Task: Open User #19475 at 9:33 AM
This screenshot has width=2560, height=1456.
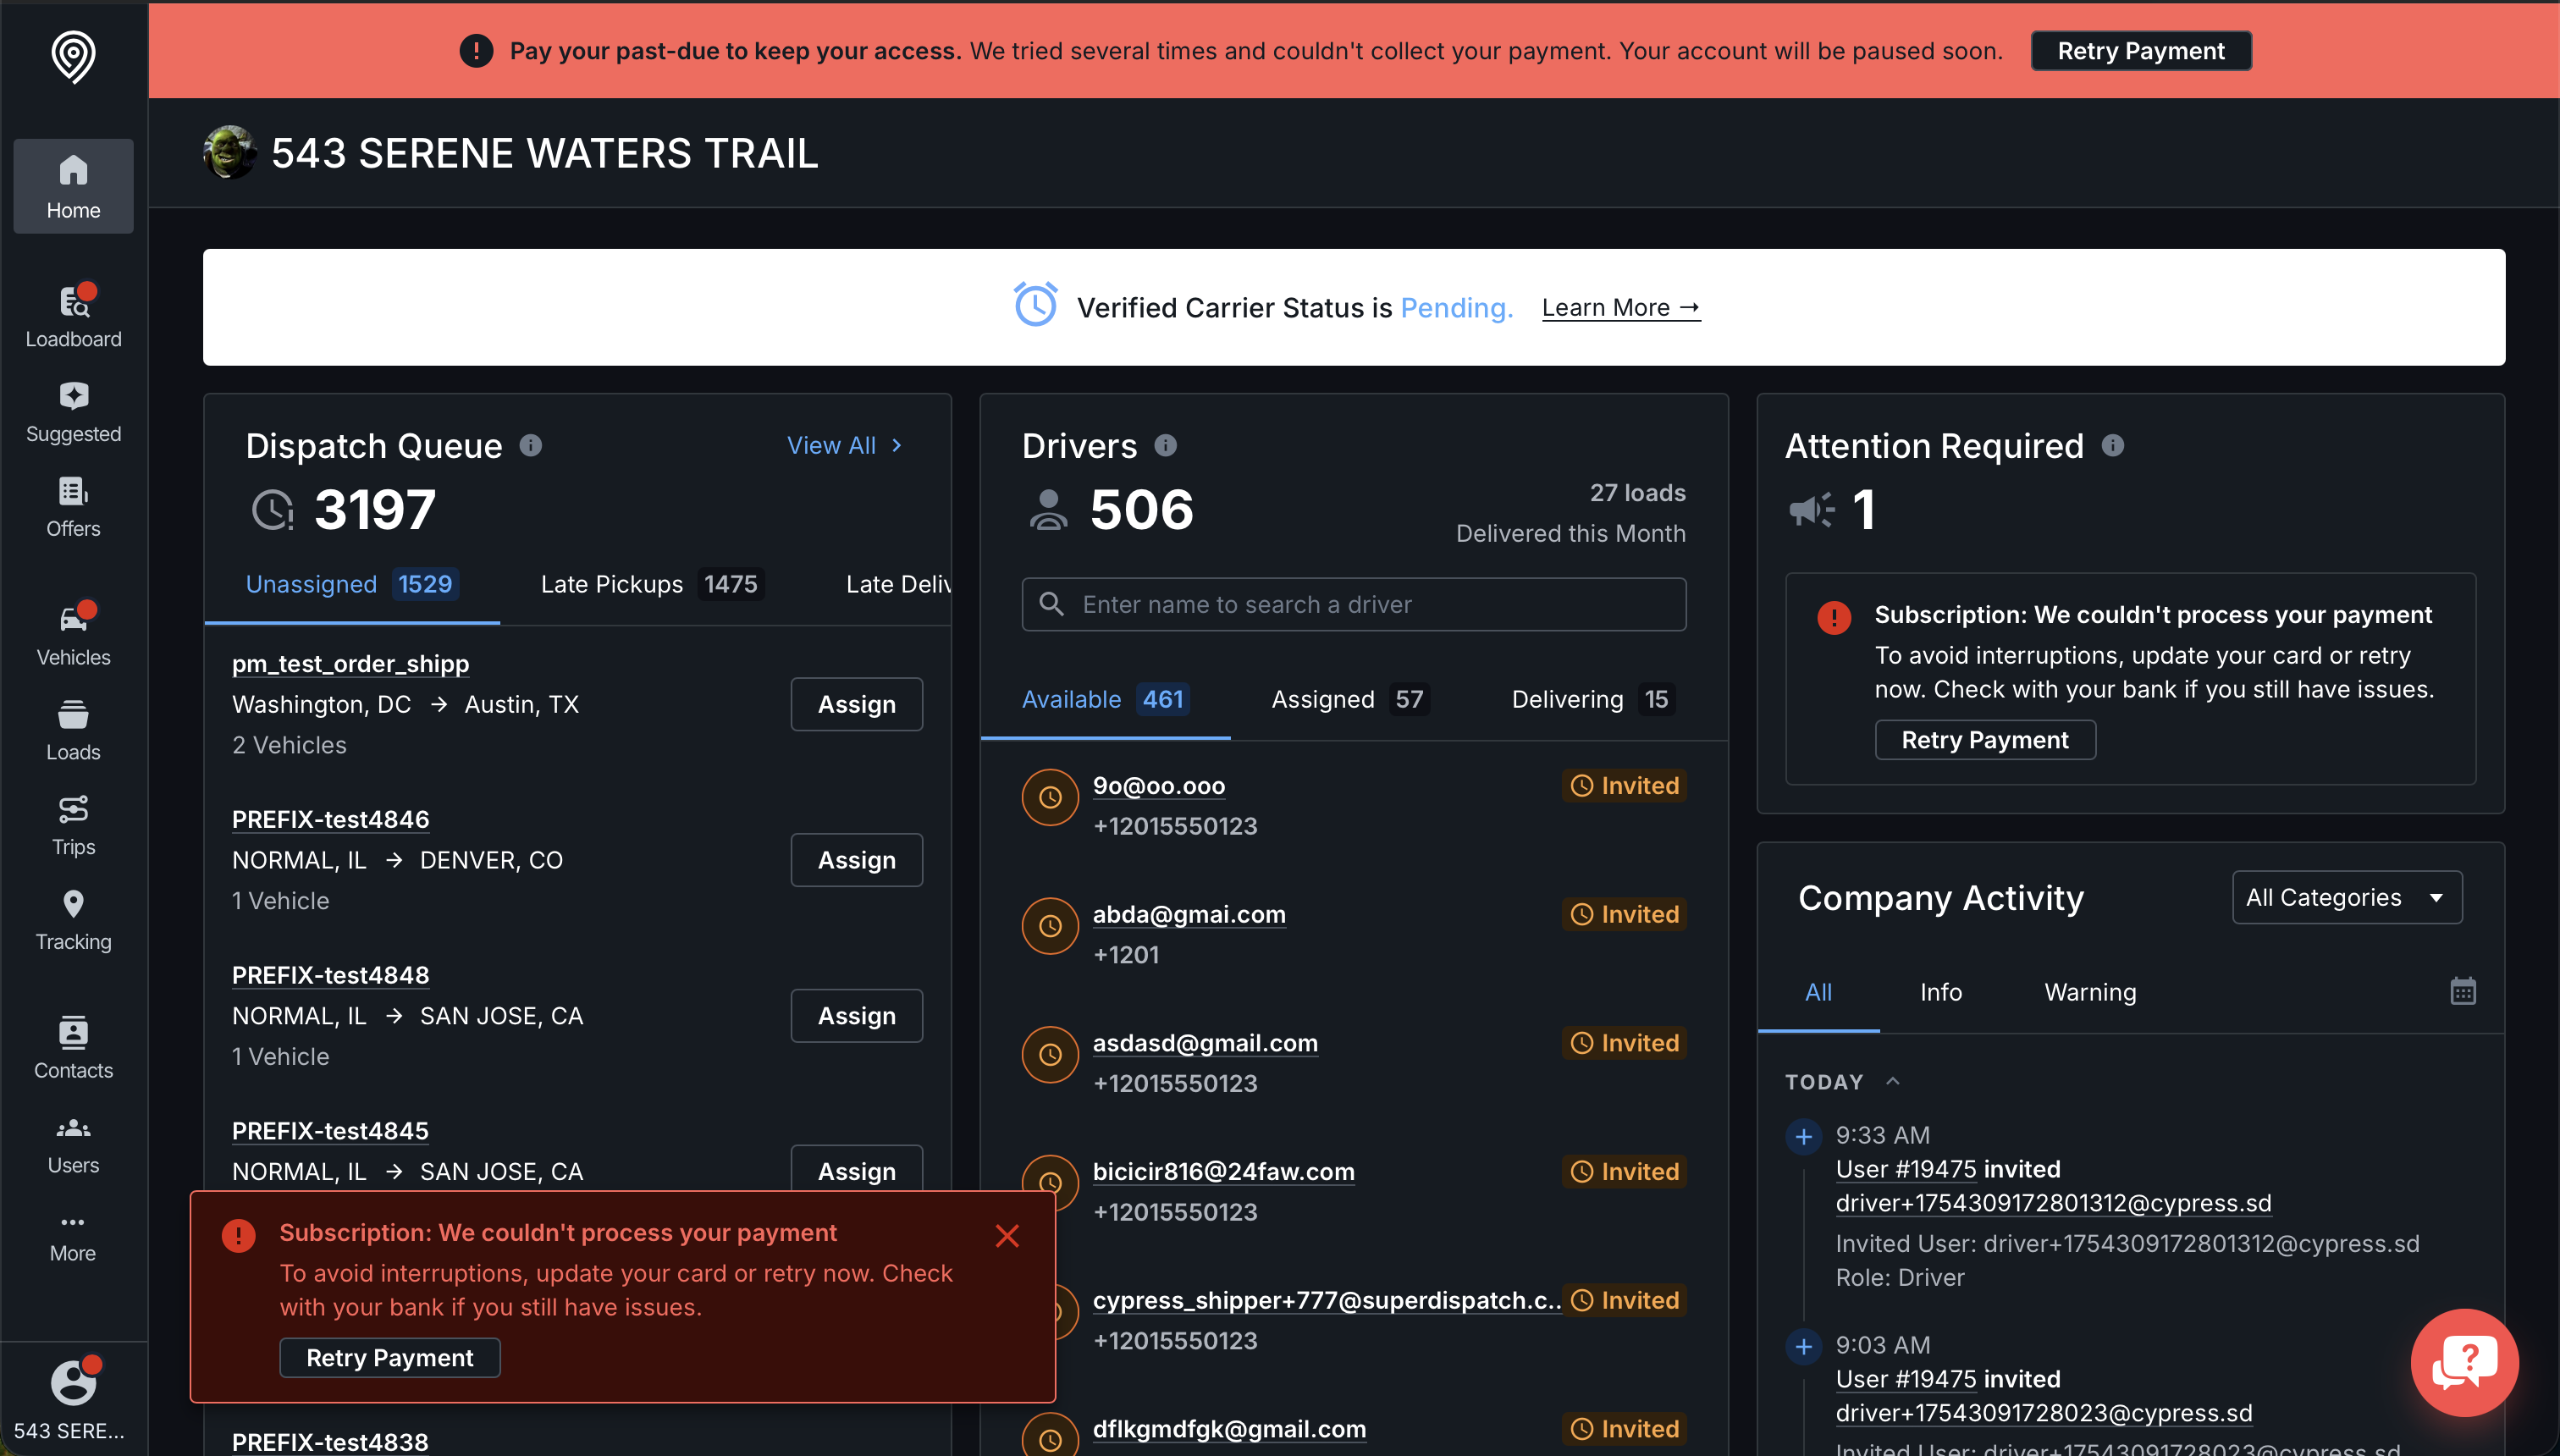Action: [x=1906, y=1169]
